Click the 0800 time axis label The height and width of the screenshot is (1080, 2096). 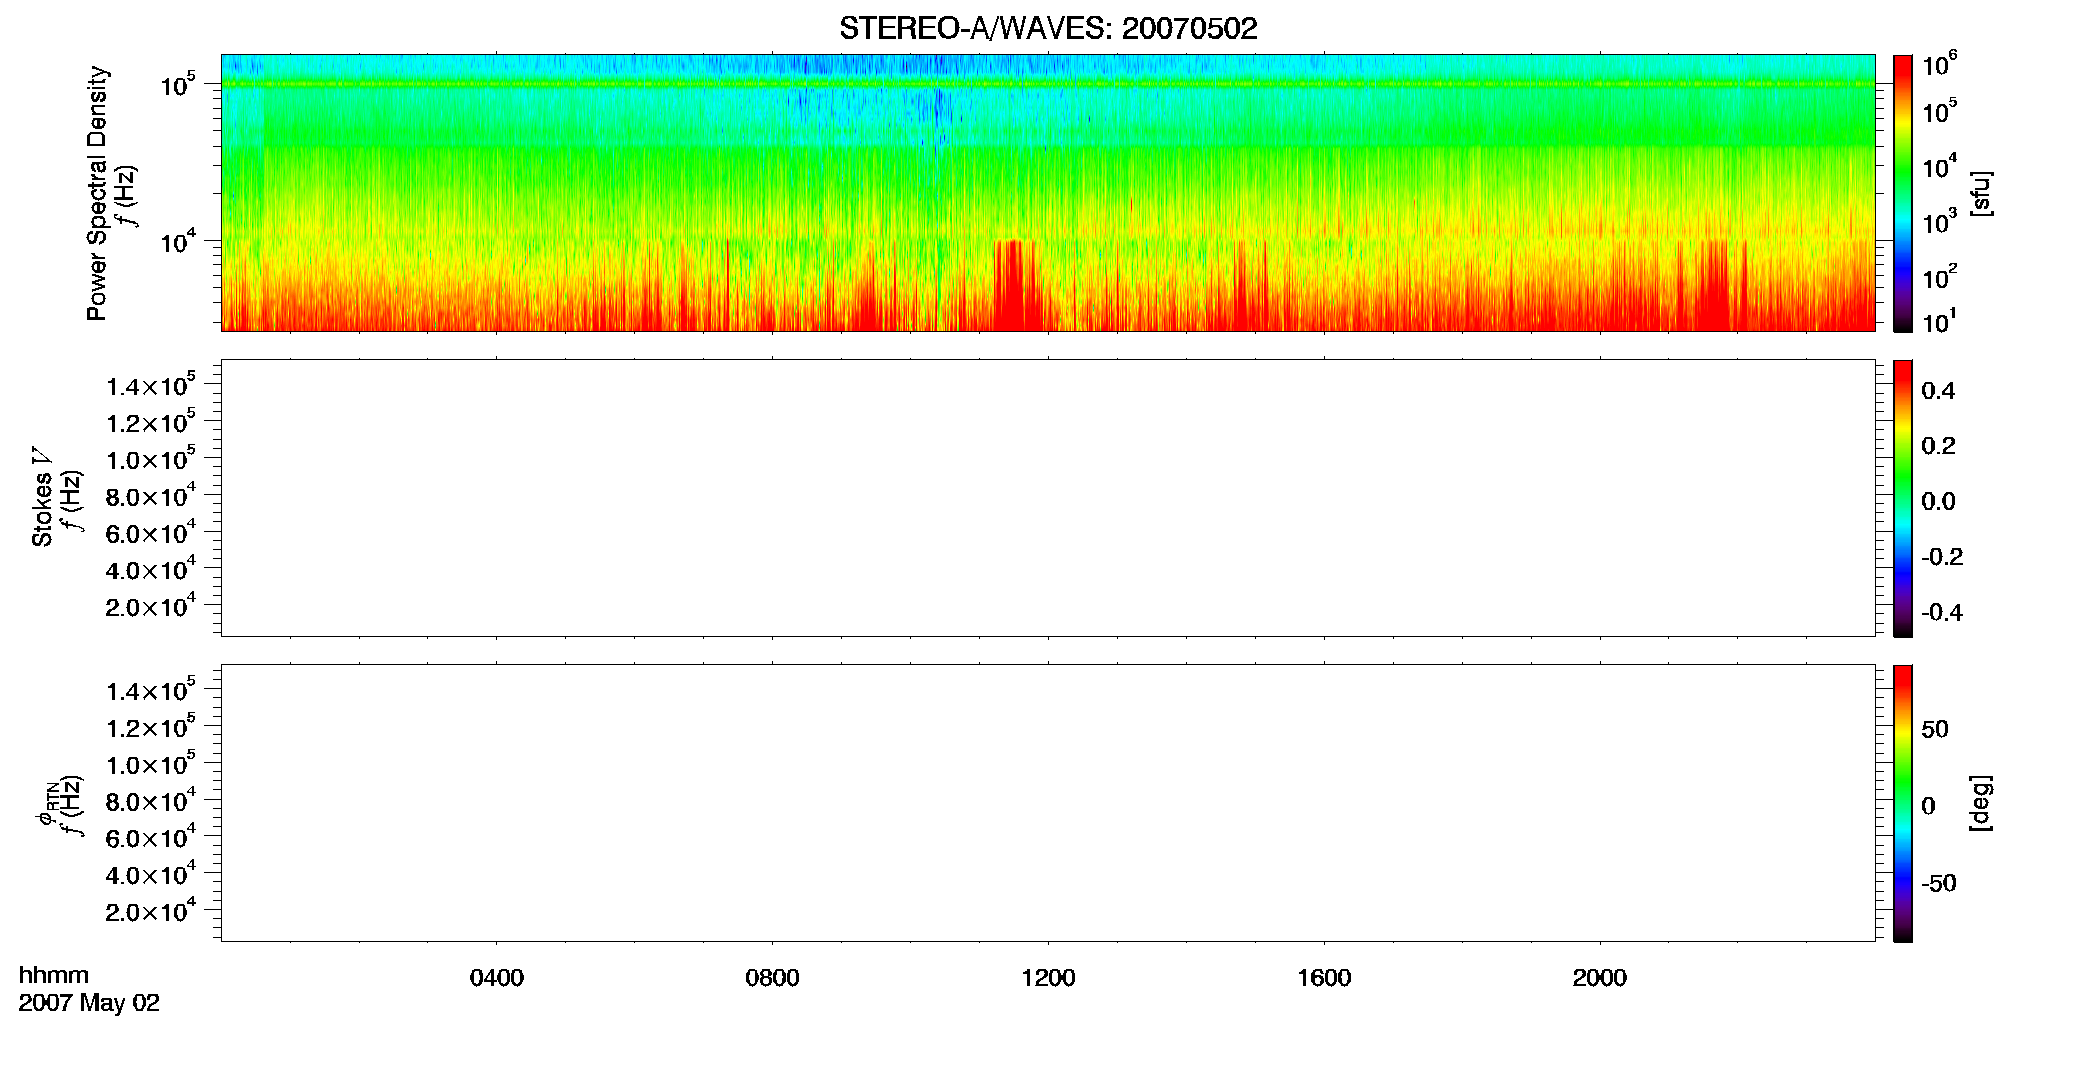(772, 978)
